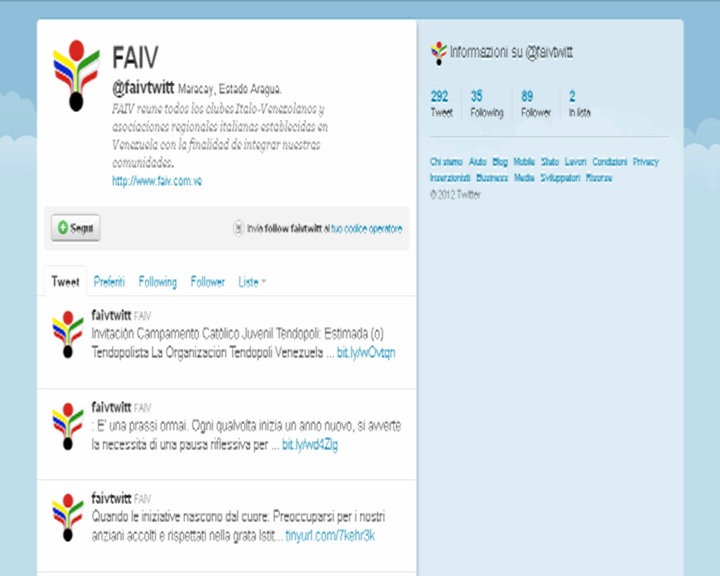The height and width of the screenshot is (576, 720).
Task: Expand the Liste dropdown tab
Action: (252, 282)
